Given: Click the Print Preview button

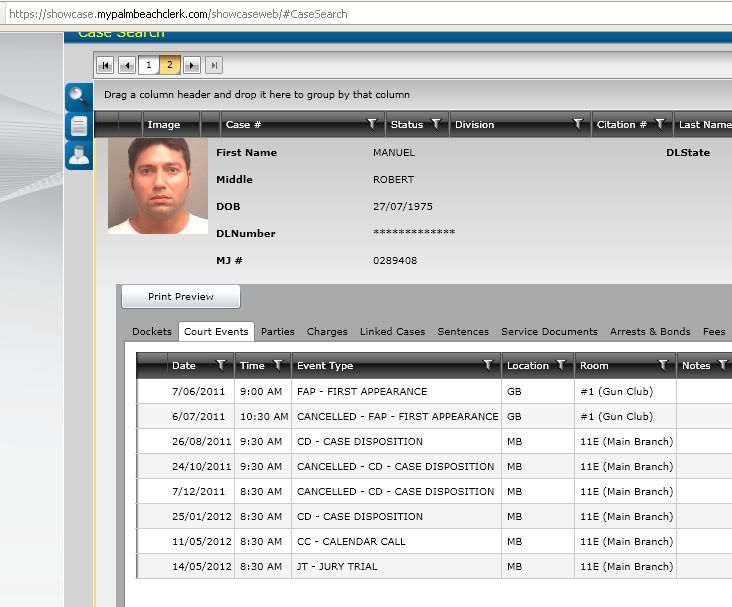Looking at the screenshot, I should (181, 297).
